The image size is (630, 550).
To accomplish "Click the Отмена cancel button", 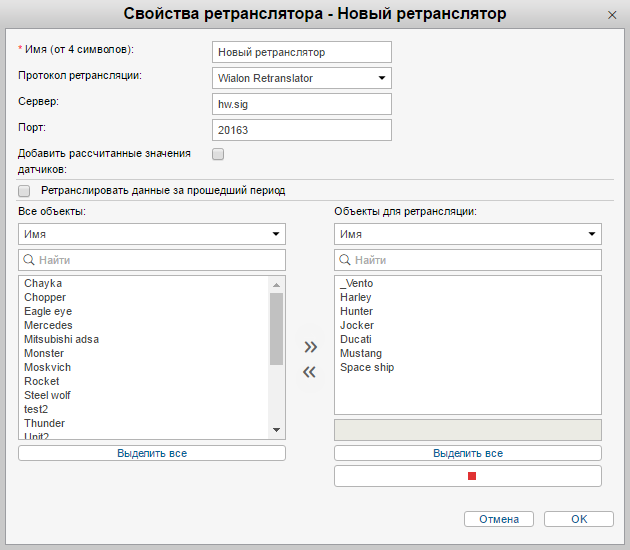I will (x=499, y=519).
